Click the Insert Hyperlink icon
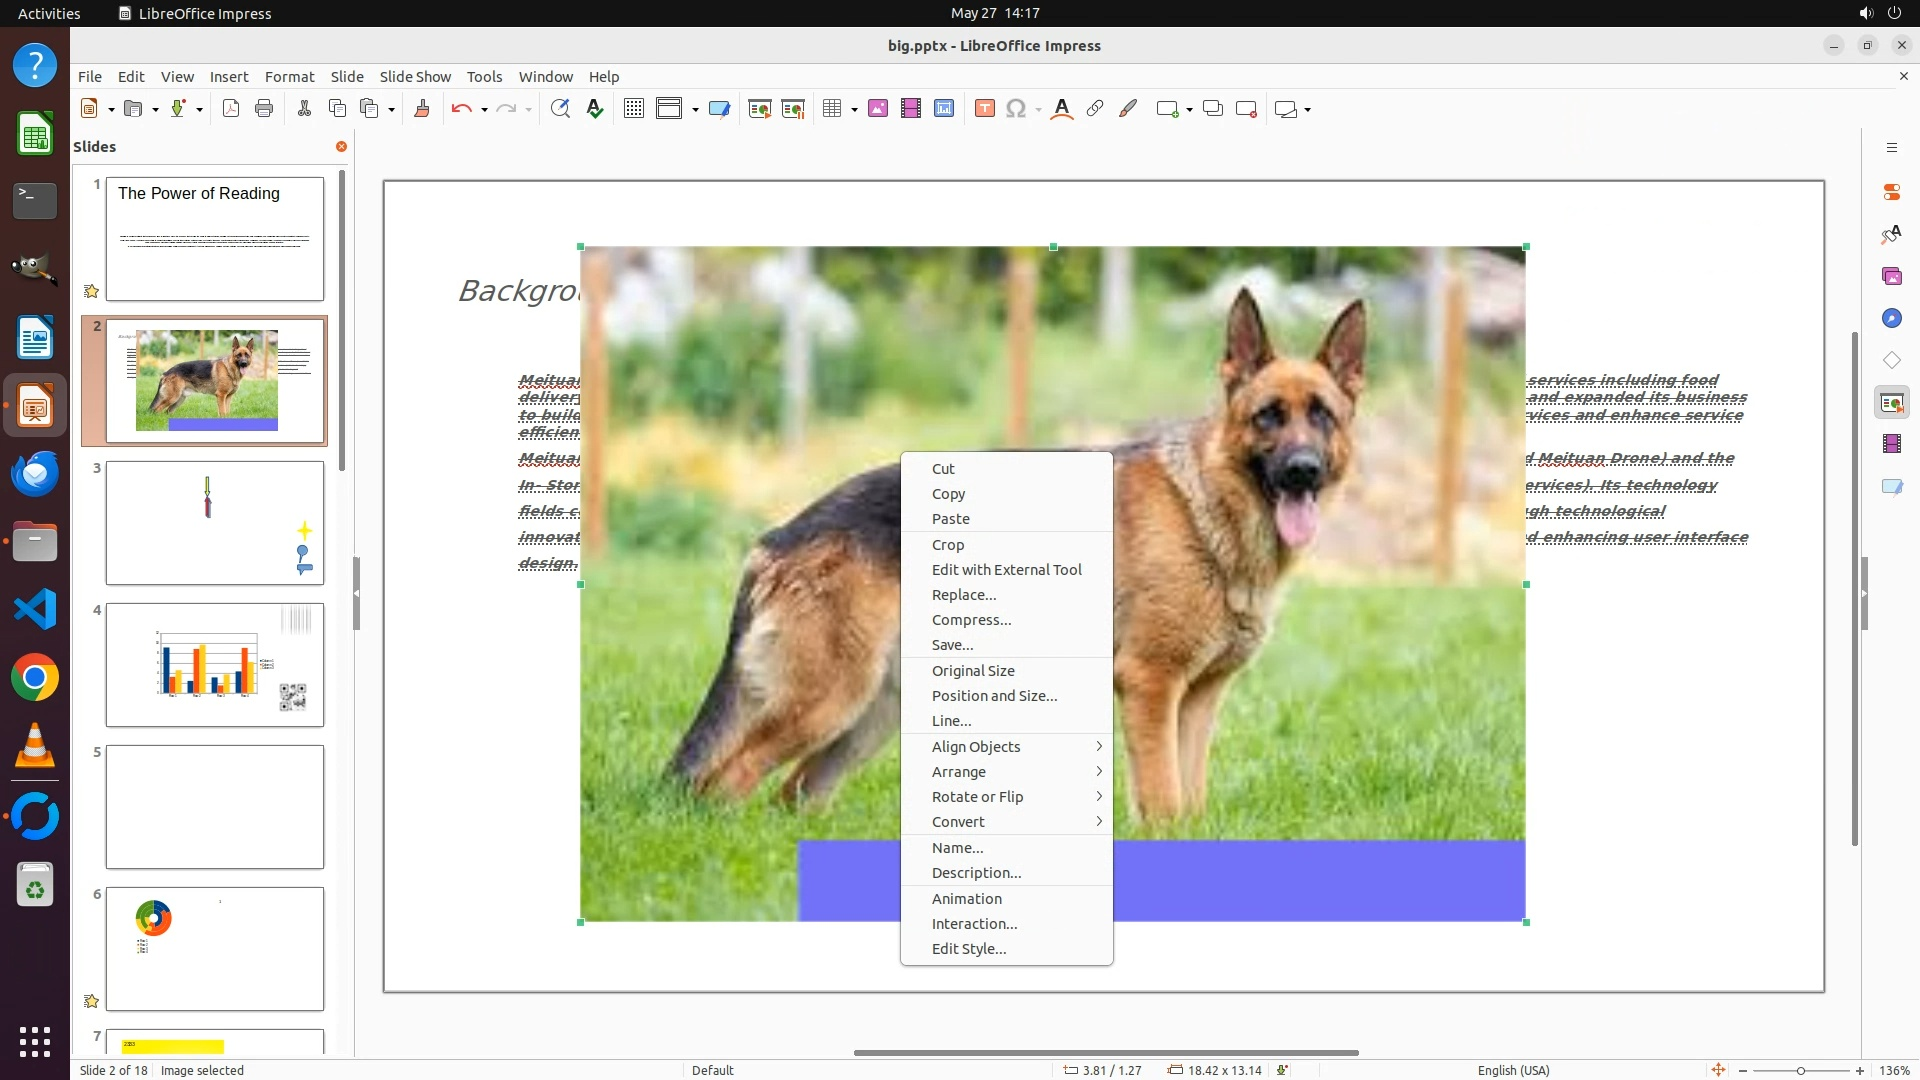 click(1095, 109)
